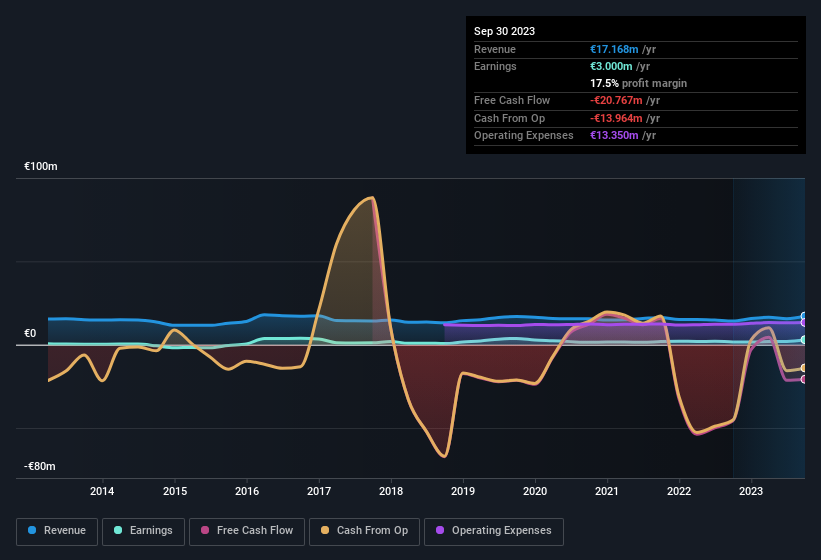Click the 2023 x-axis label

pyautogui.click(x=751, y=491)
